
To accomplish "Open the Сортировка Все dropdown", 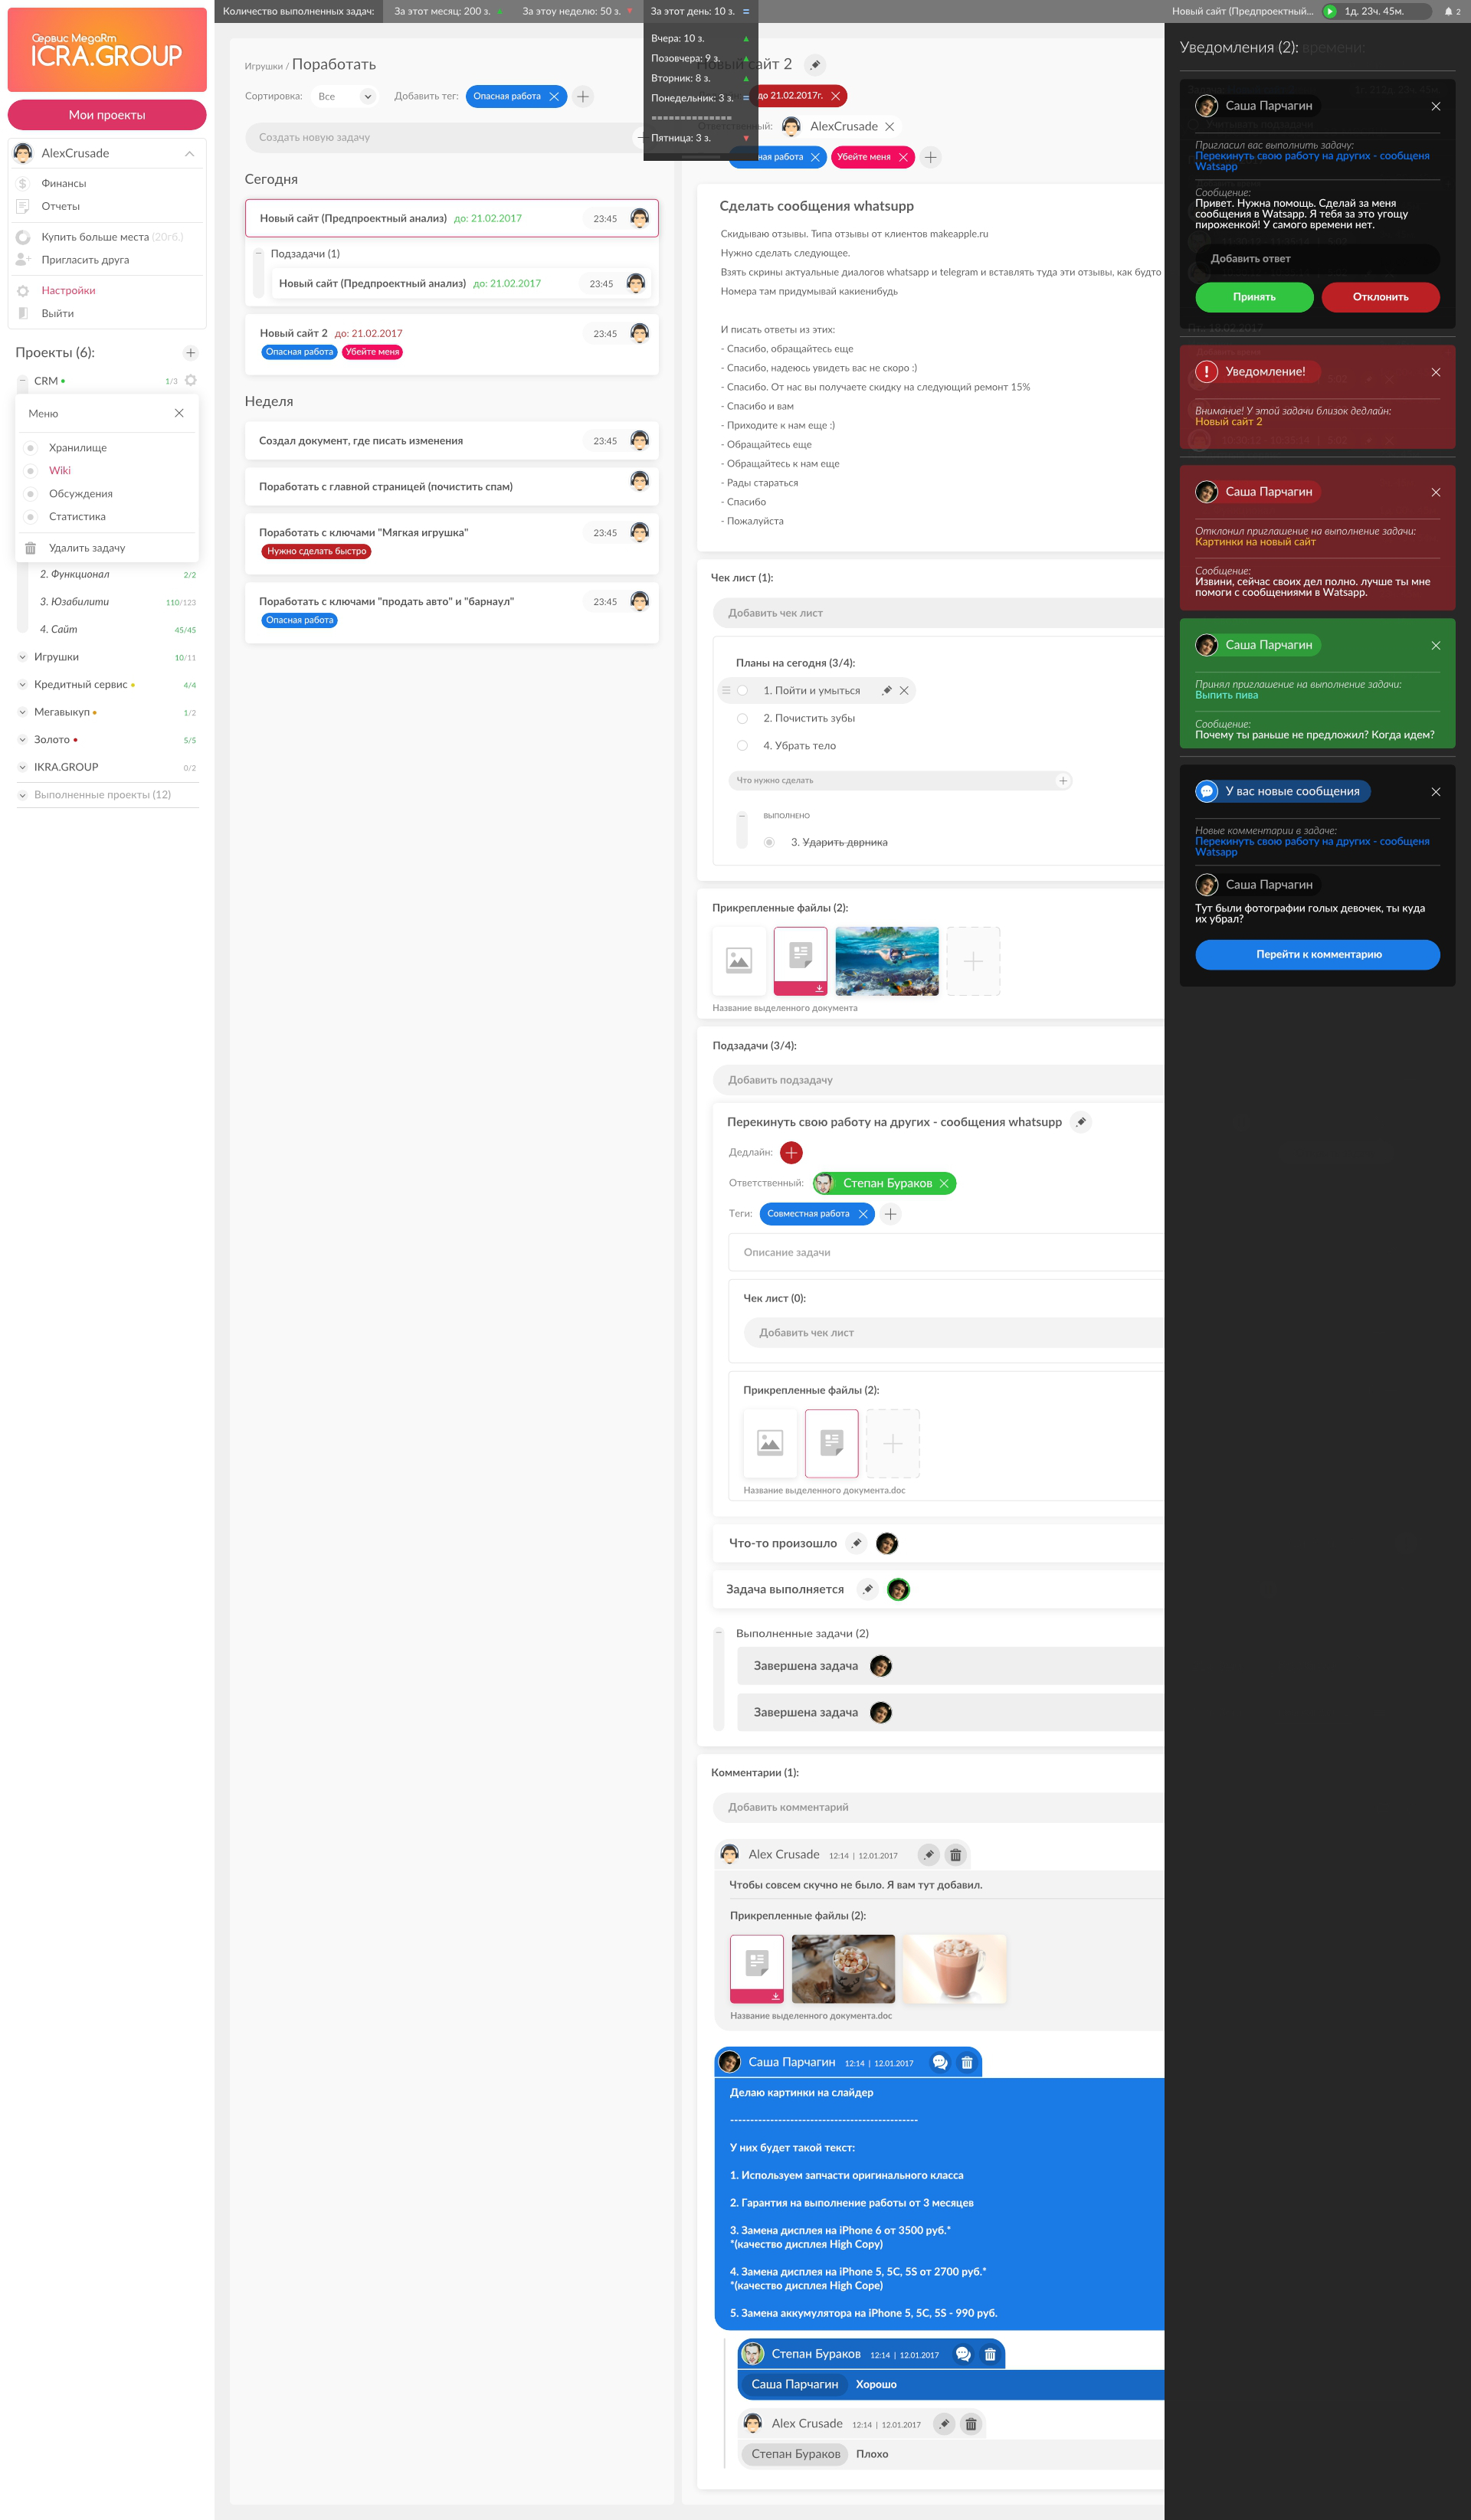I will tap(345, 96).
